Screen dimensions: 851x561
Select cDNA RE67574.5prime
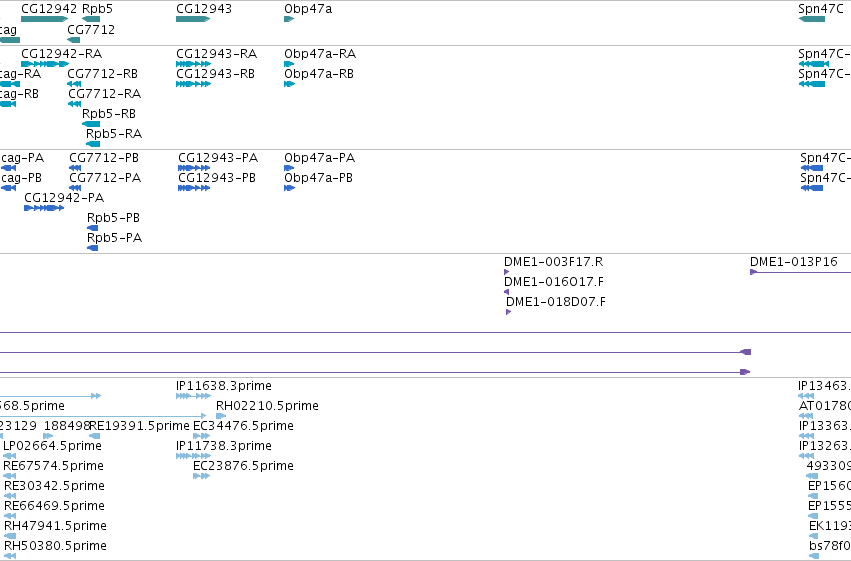tap(53, 466)
